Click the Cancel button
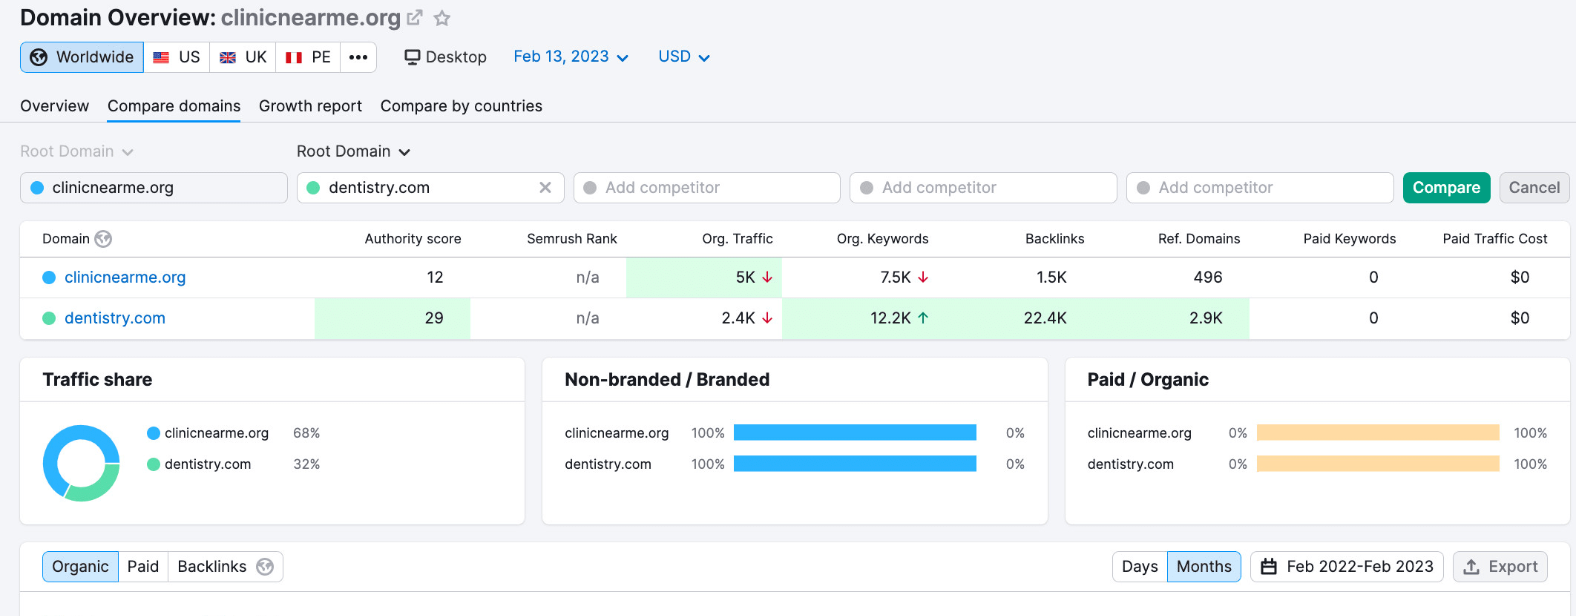The height and width of the screenshot is (616, 1580). (1534, 188)
